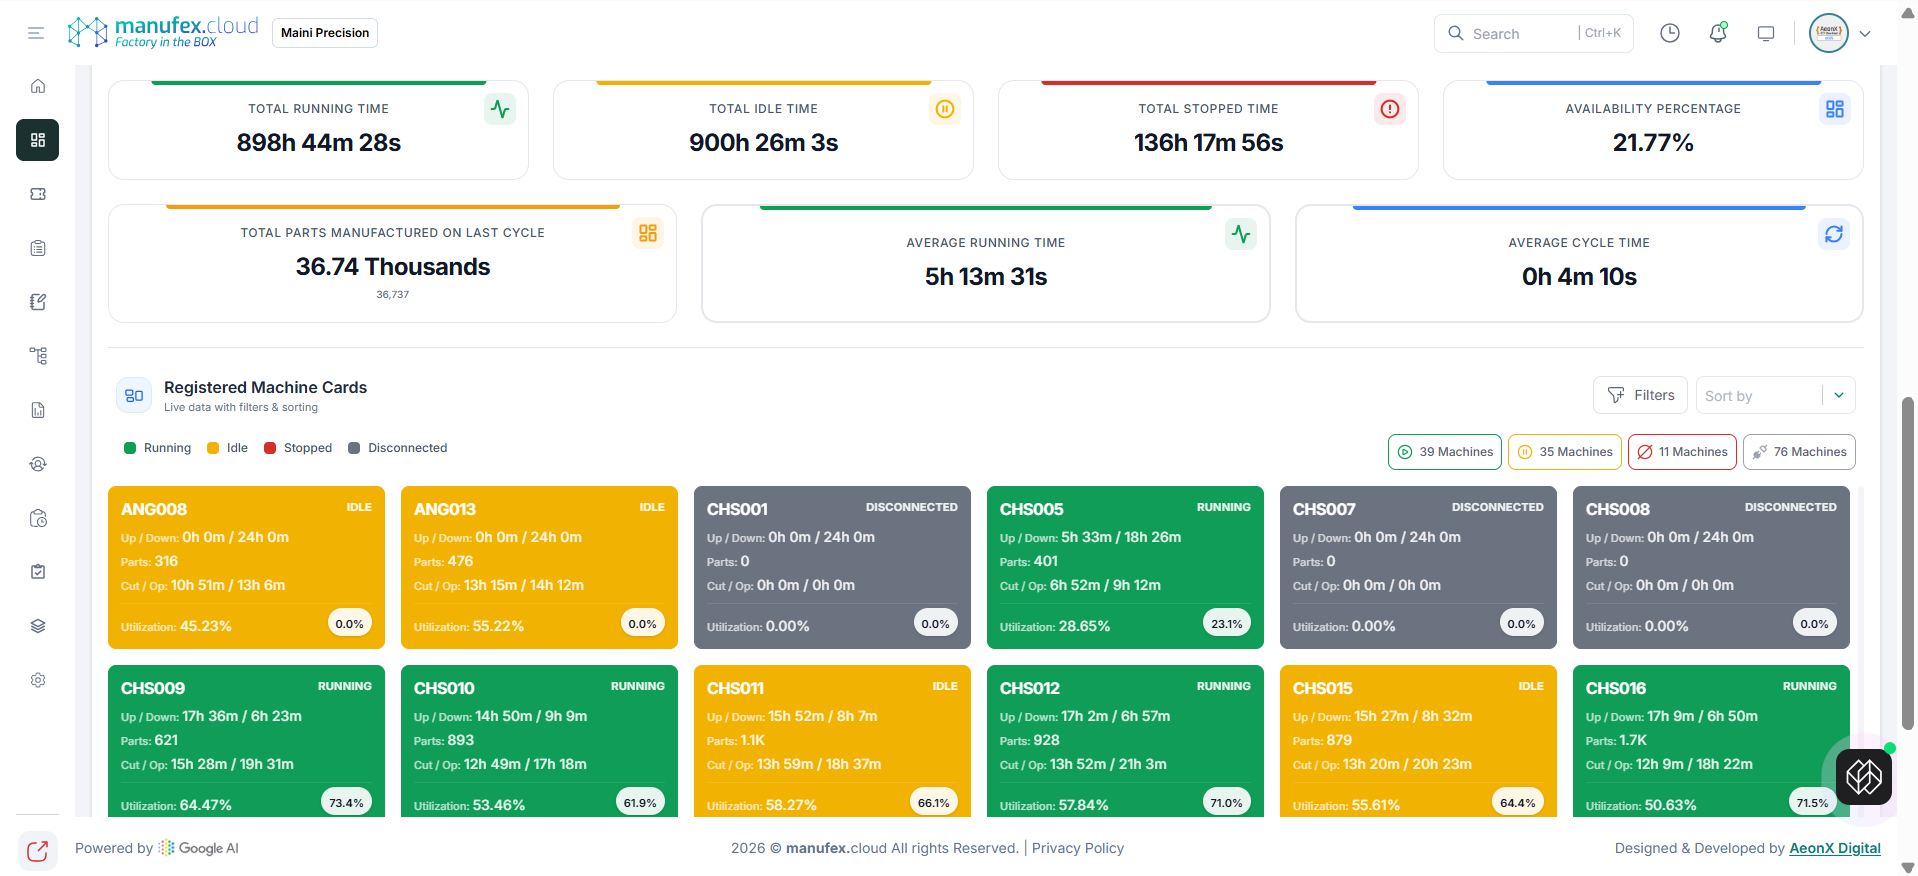Click the Search input field
The height and width of the screenshot is (876, 1918).
tap(1520, 33)
